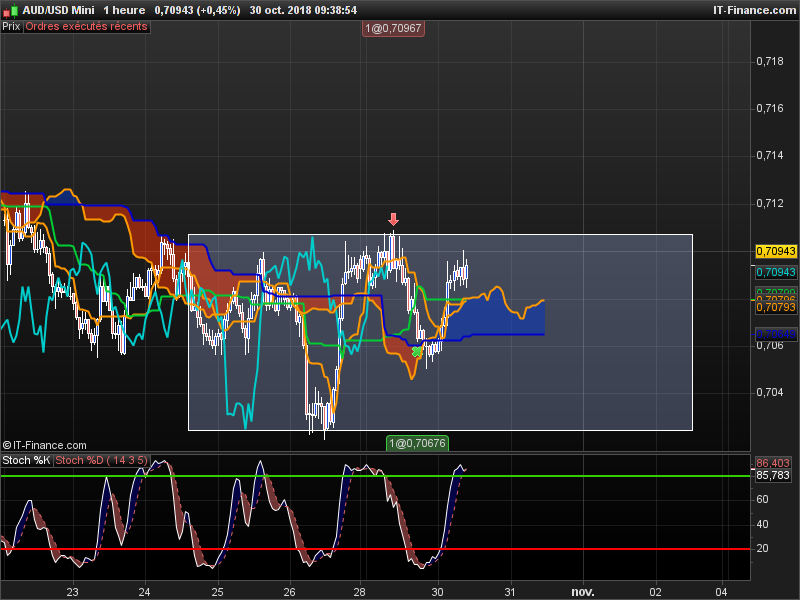The height and width of the screenshot is (600, 800).
Task: Click the green X order exit marker
Action: point(417,351)
